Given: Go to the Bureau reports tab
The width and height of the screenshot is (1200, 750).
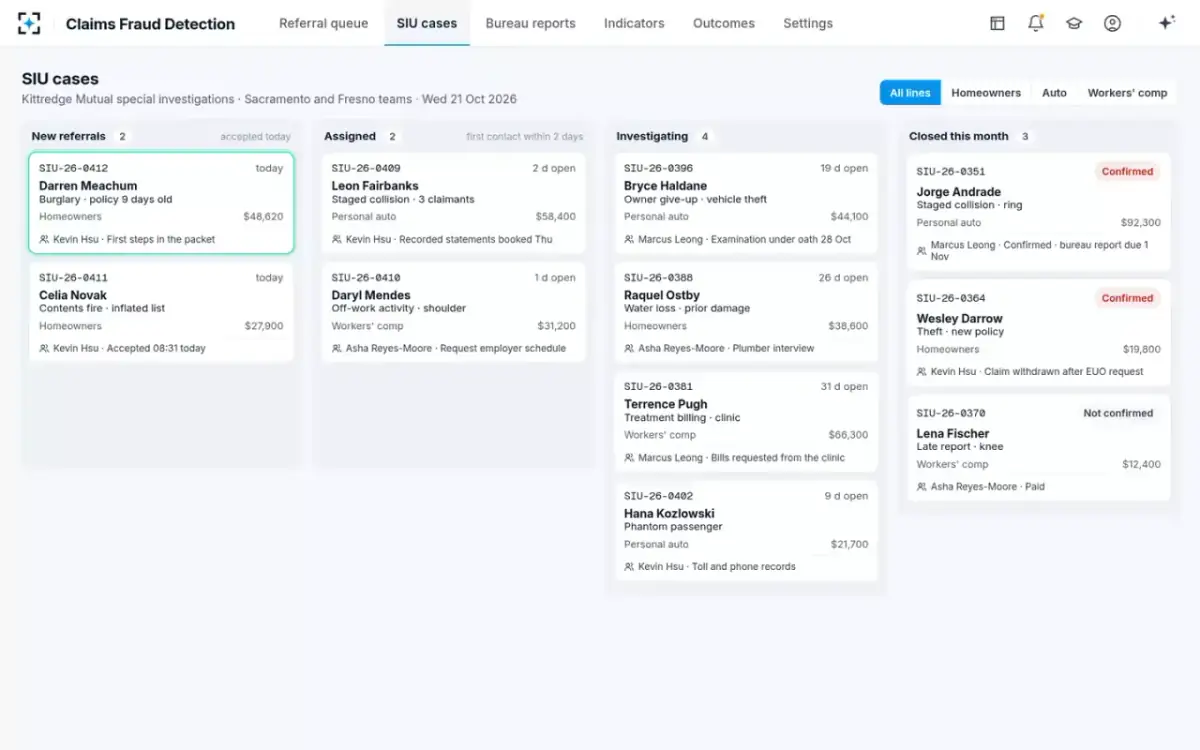Looking at the screenshot, I should tap(530, 23).
